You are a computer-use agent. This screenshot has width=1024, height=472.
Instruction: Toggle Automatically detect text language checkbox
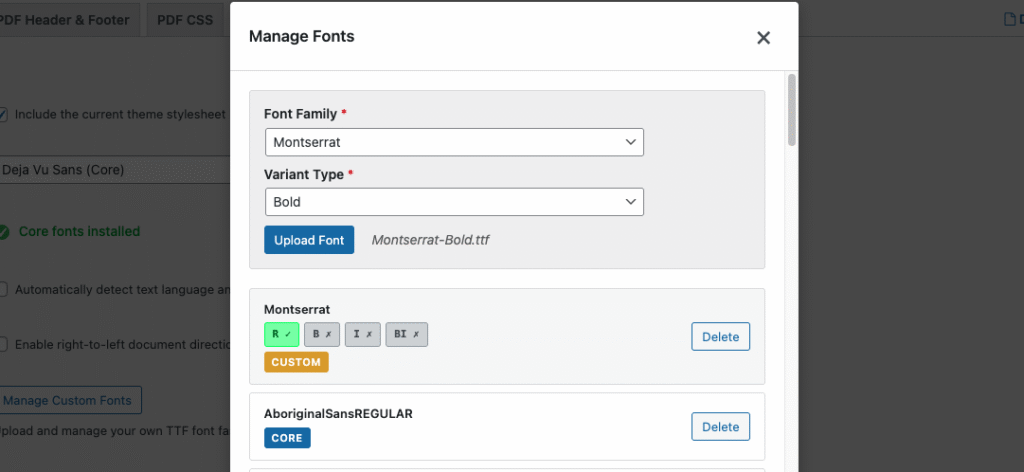coord(3,290)
